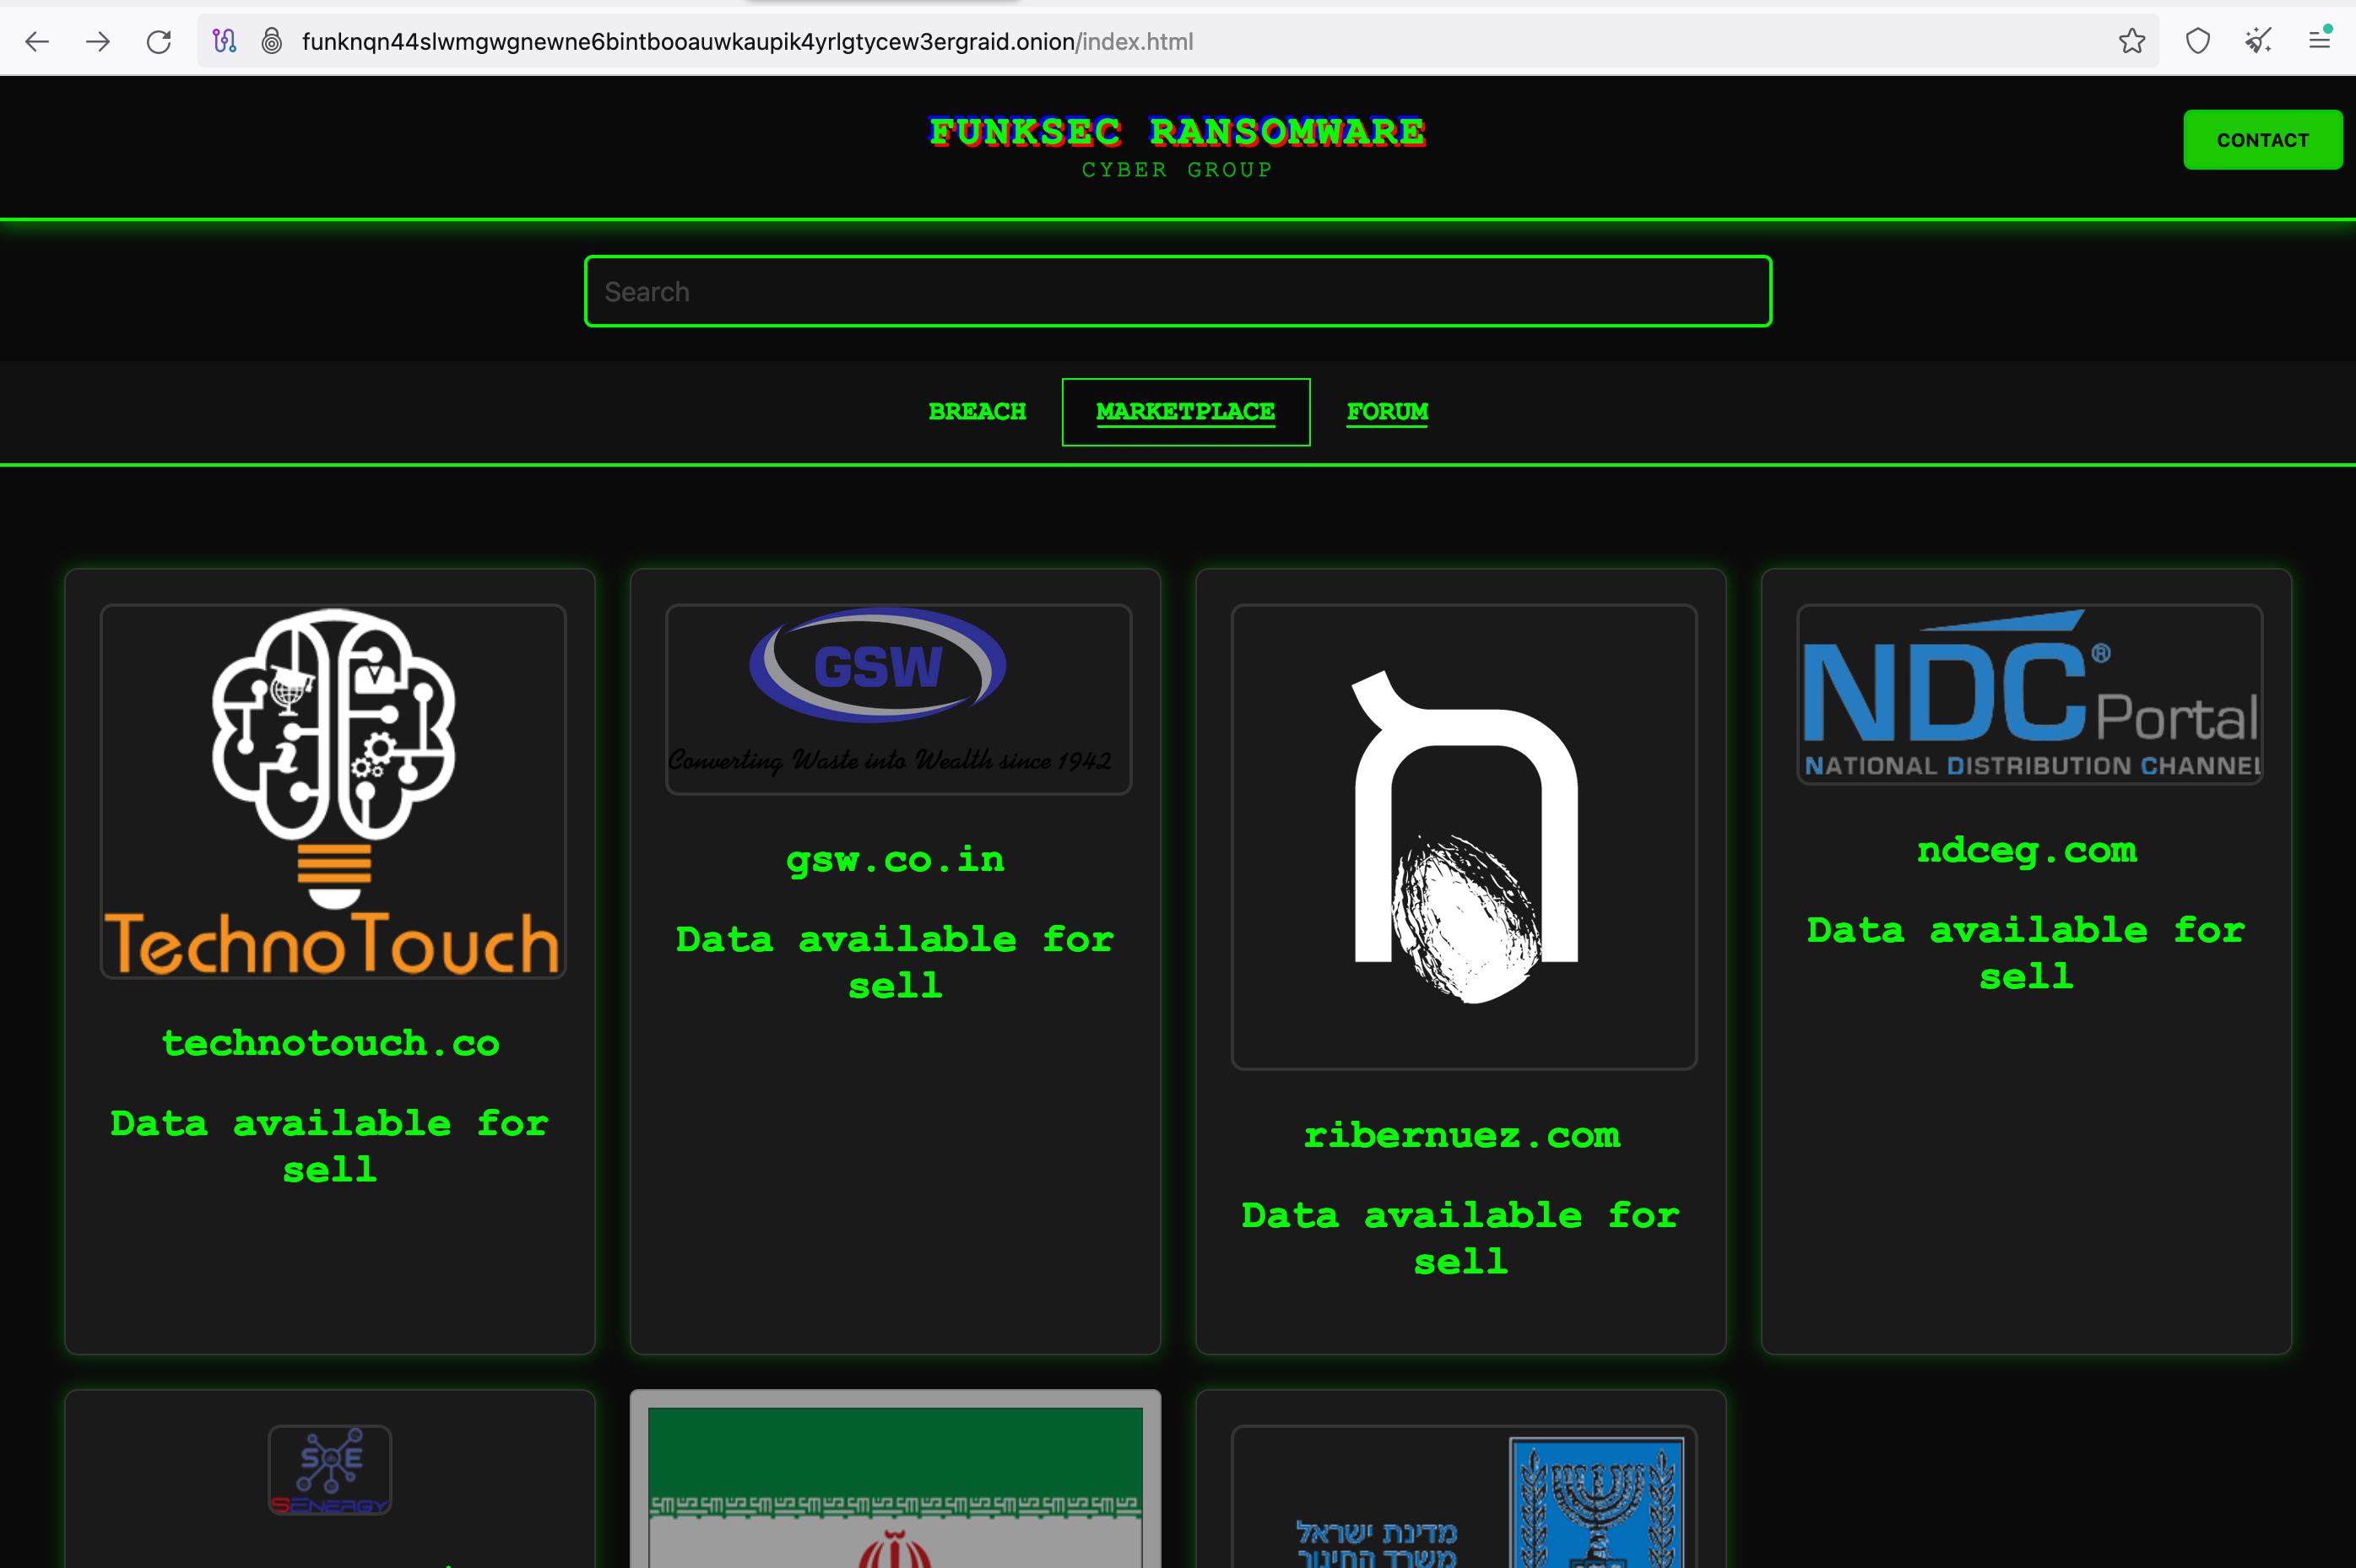2356x1568 pixels.
Task: Click the Iranian flag image thumbnail
Action: (895, 1490)
